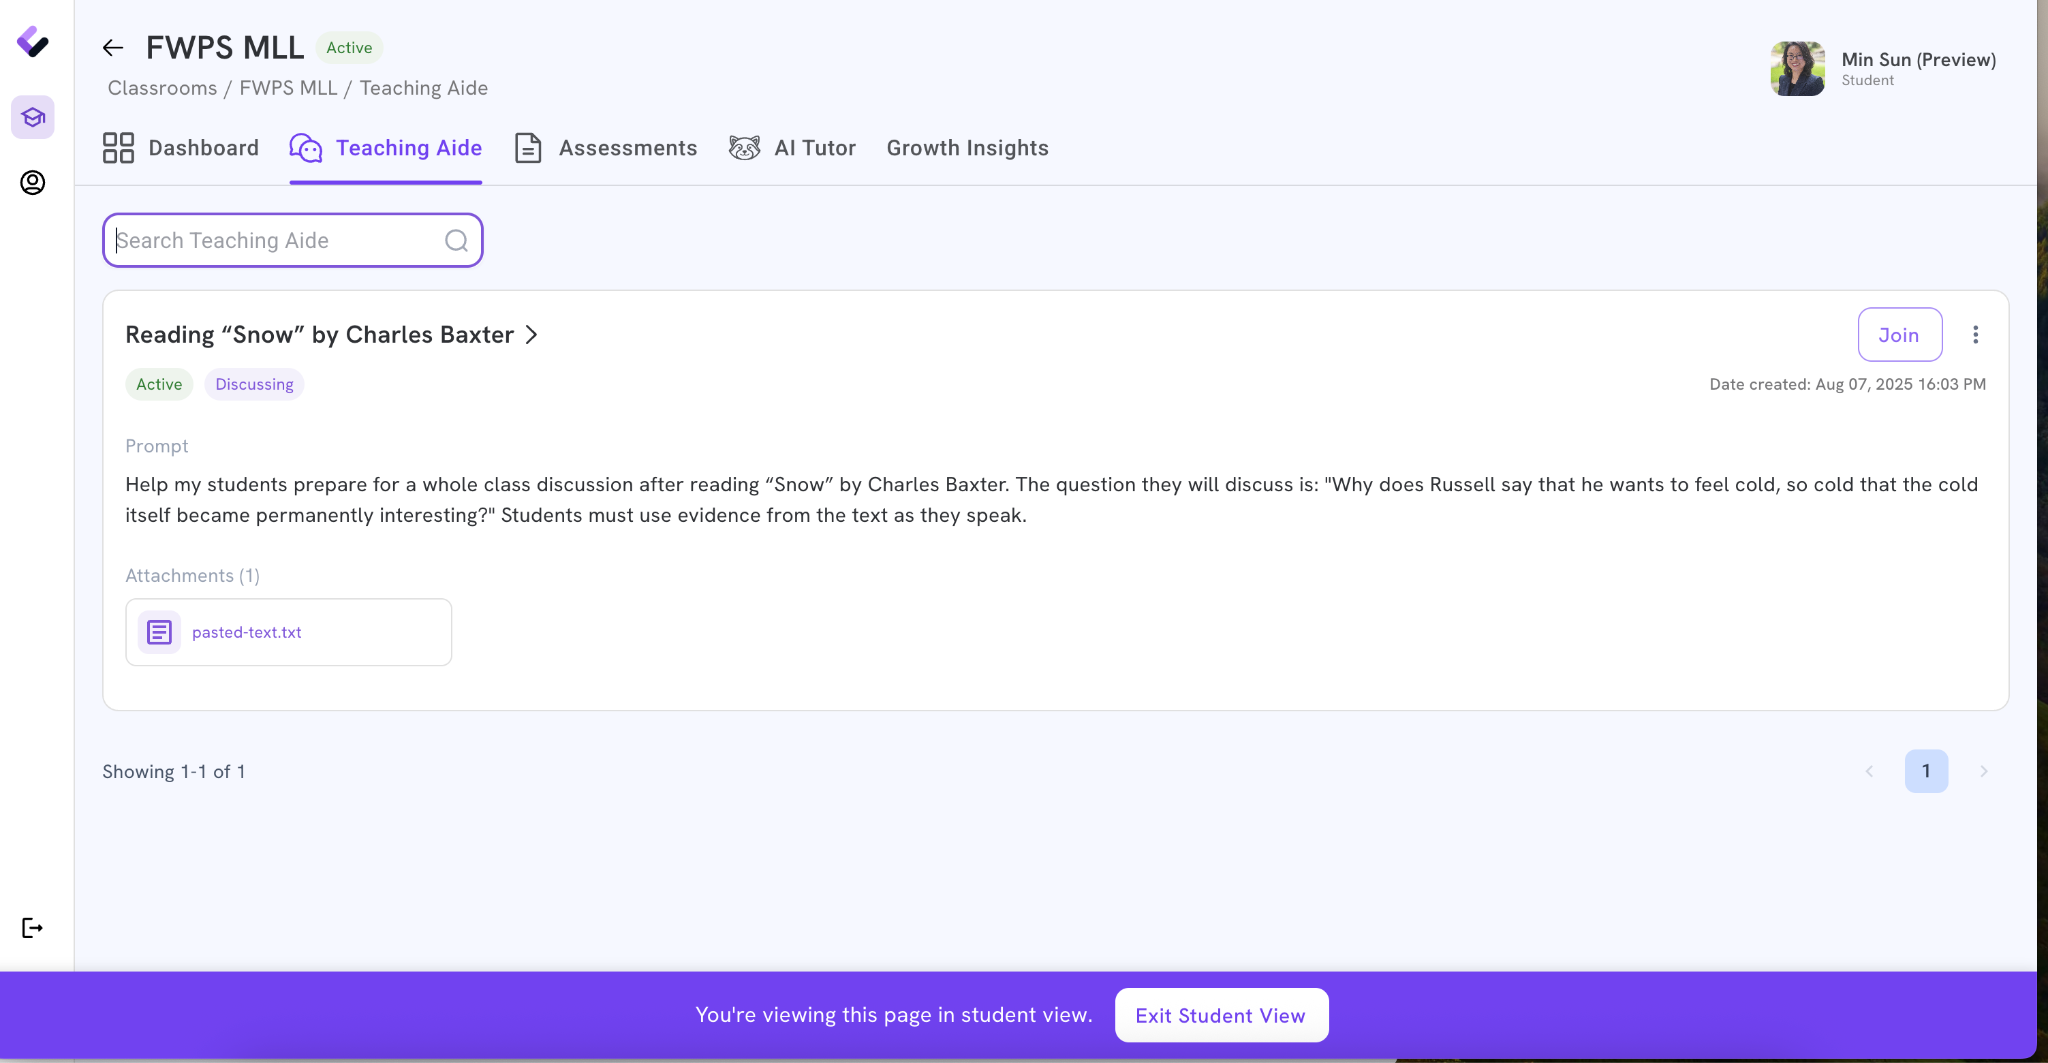Click the Classrooms breadcrumb link
Viewport: 2048px width, 1063px height.
coord(162,88)
